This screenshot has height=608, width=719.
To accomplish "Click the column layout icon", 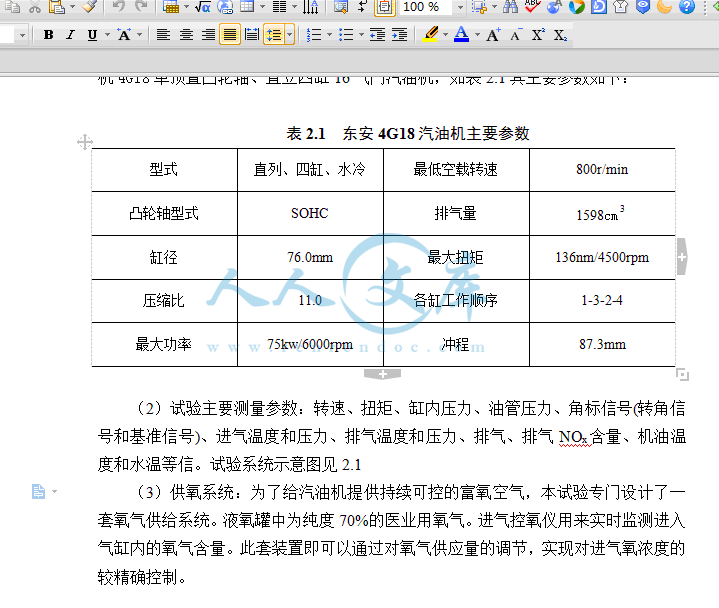I will [279, 6].
